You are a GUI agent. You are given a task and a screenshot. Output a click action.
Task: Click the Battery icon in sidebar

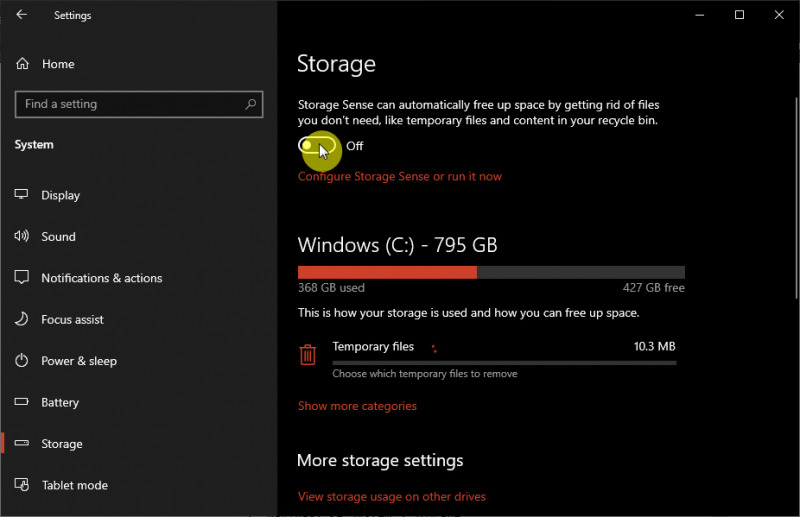(22, 402)
